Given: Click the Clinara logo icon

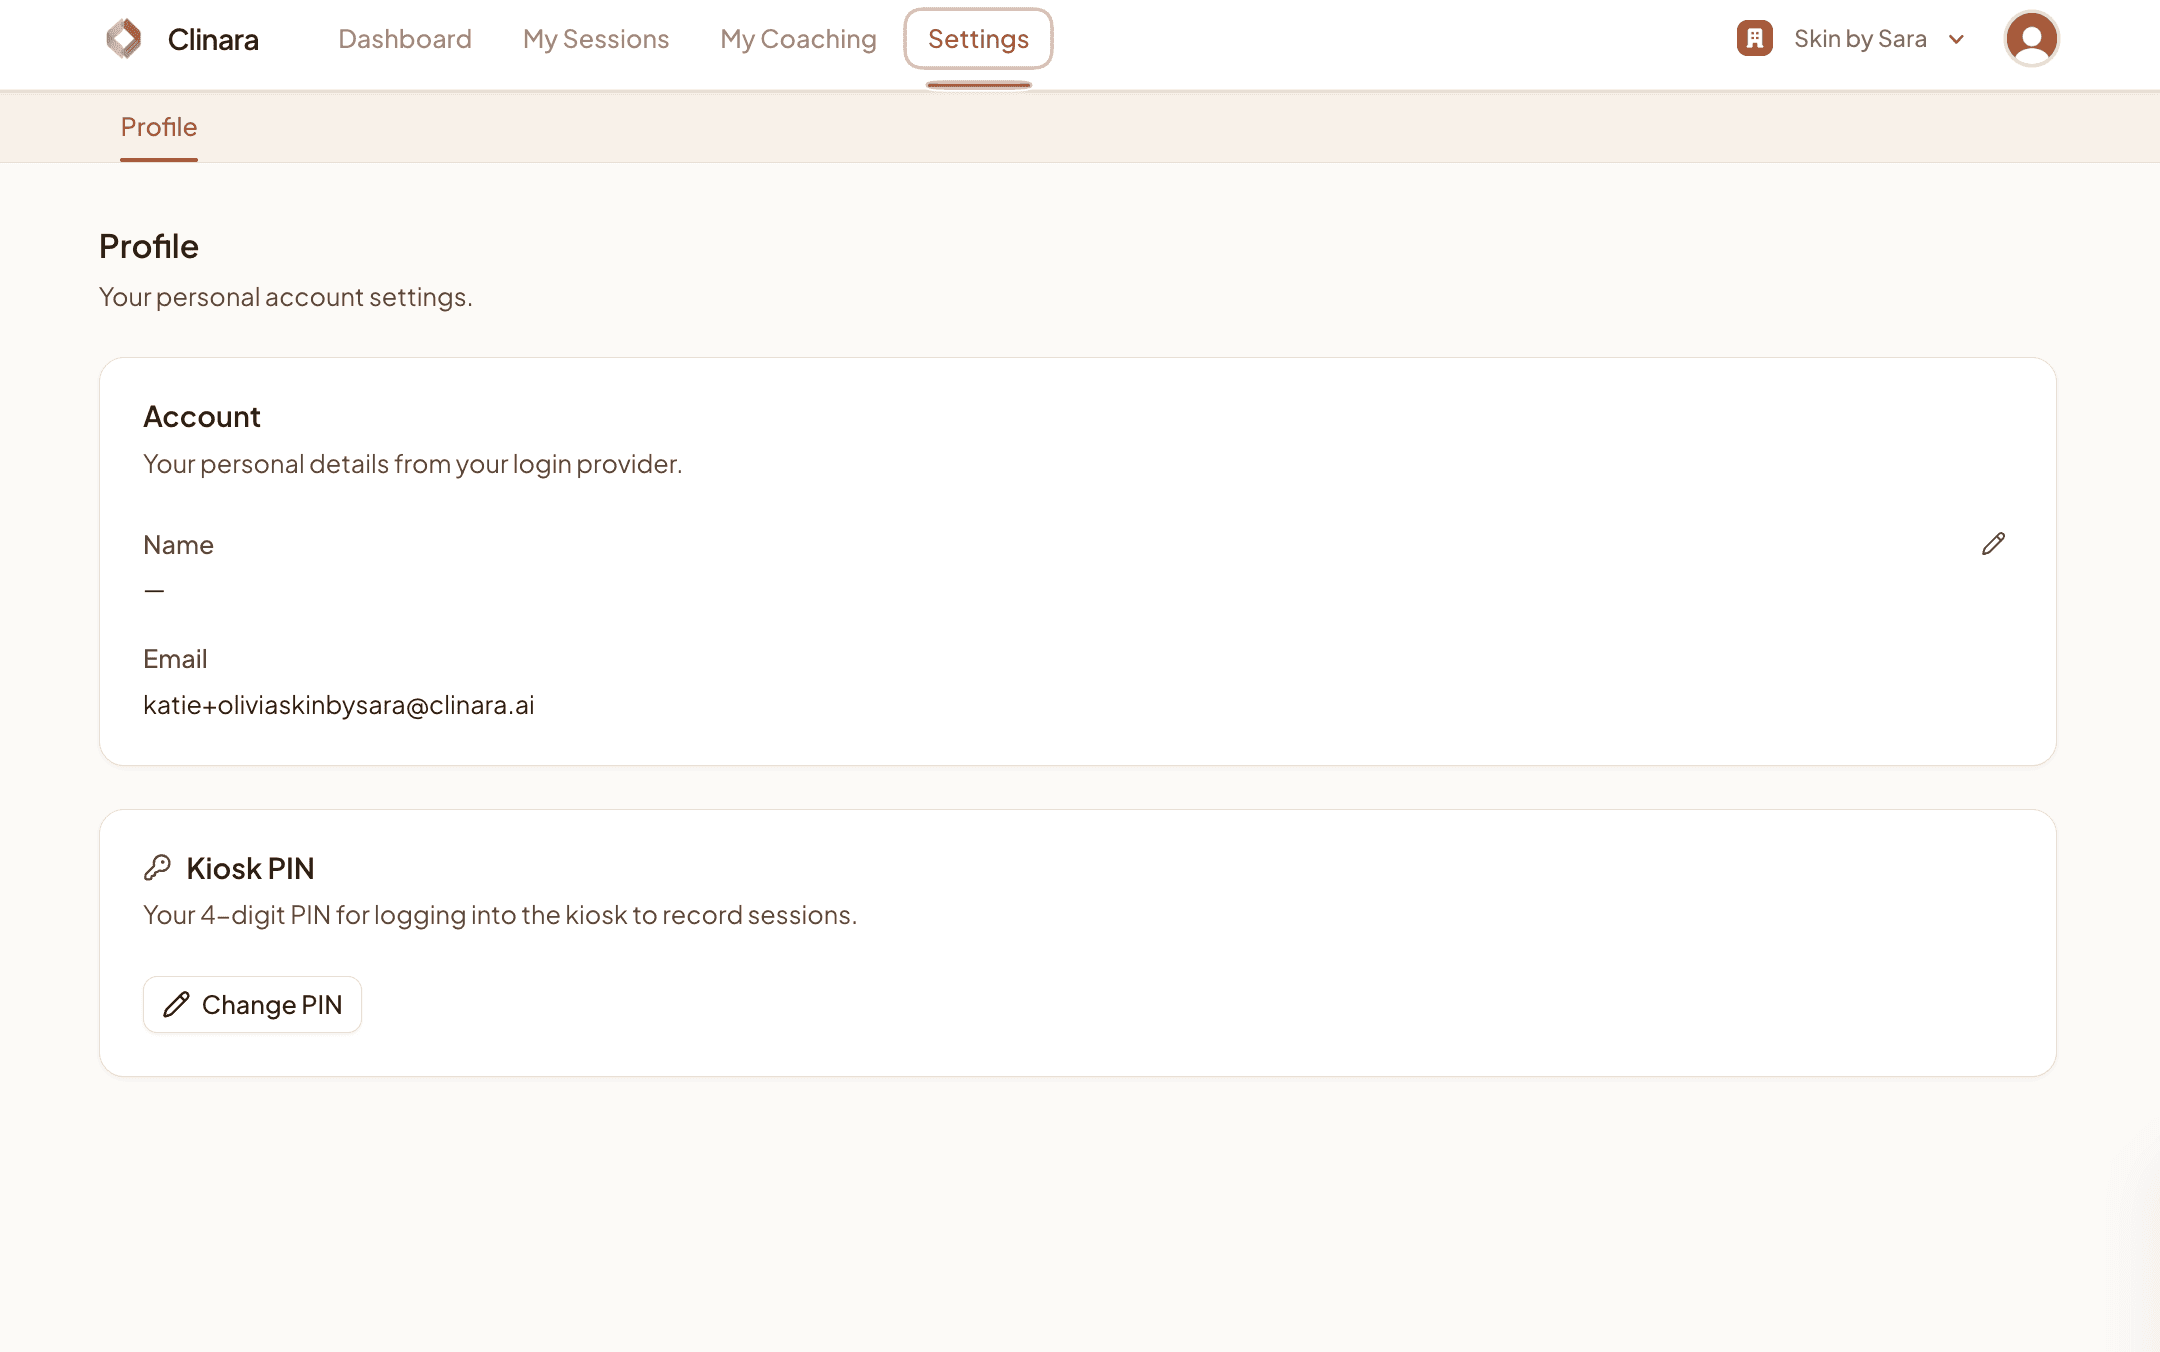Looking at the screenshot, I should coord(124,39).
